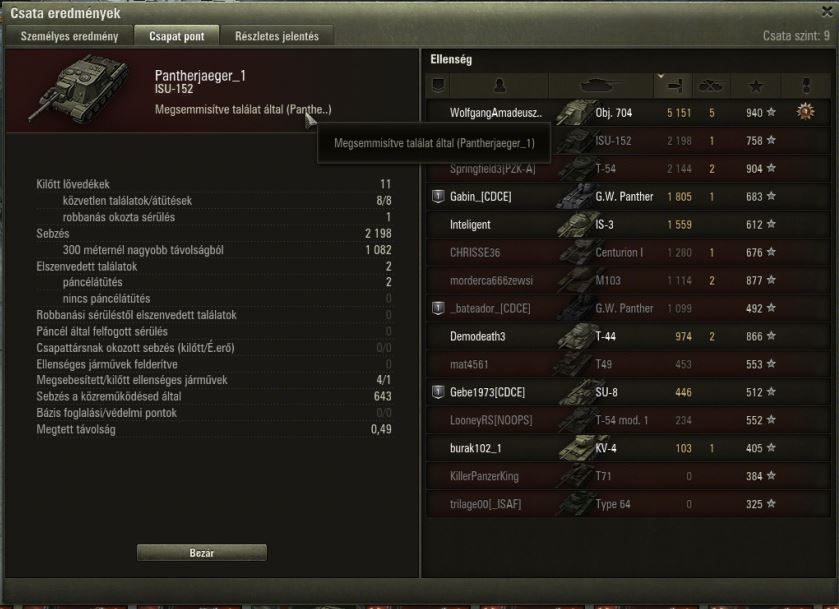Image resolution: width=839 pixels, height=609 pixels.
Task: Select the Csapat pont tab
Action: pos(177,36)
